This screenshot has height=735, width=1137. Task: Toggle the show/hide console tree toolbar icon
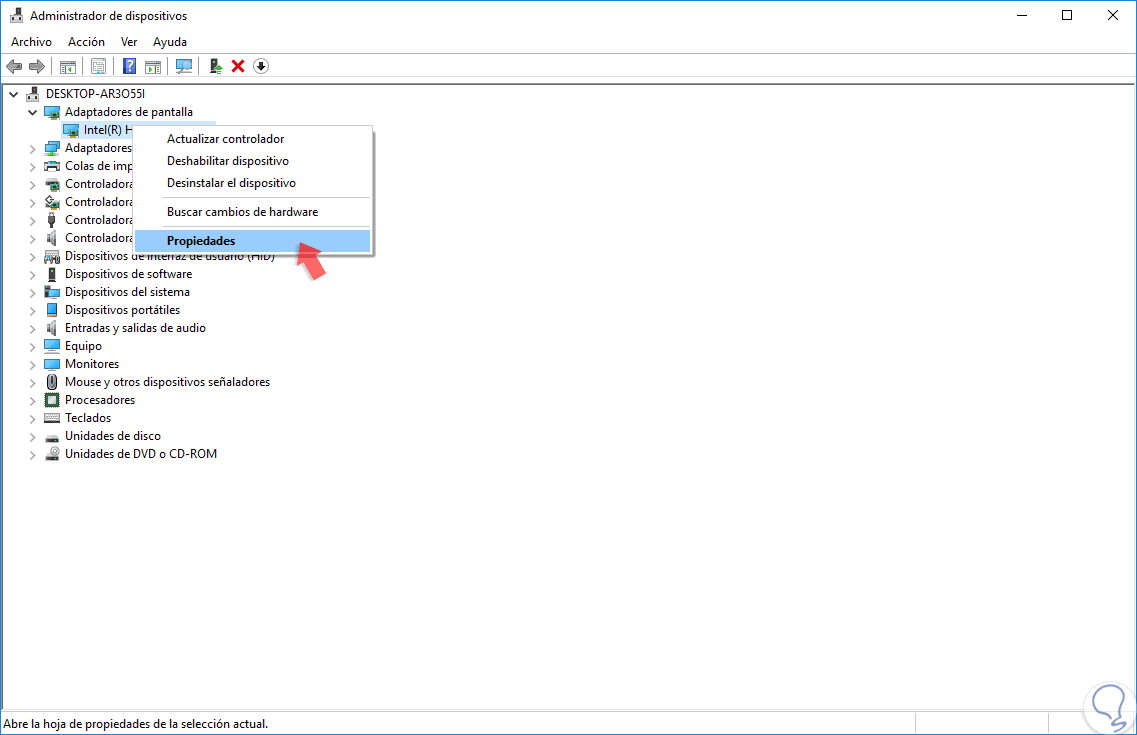[67, 67]
